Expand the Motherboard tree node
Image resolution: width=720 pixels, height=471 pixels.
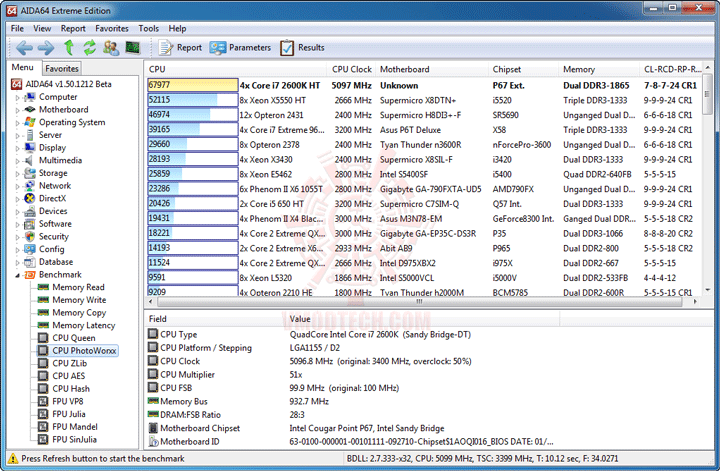pos(16,110)
